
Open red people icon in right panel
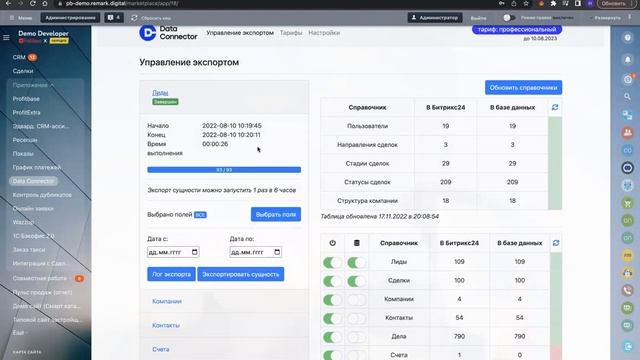click(x=627, y=132)
